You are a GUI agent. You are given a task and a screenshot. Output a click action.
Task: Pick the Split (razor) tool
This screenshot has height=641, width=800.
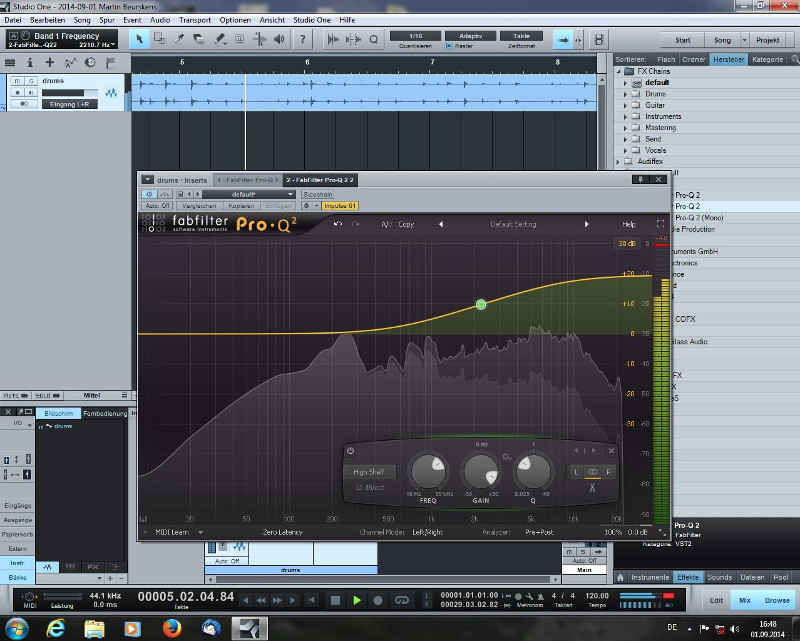(x=180, y=39)
